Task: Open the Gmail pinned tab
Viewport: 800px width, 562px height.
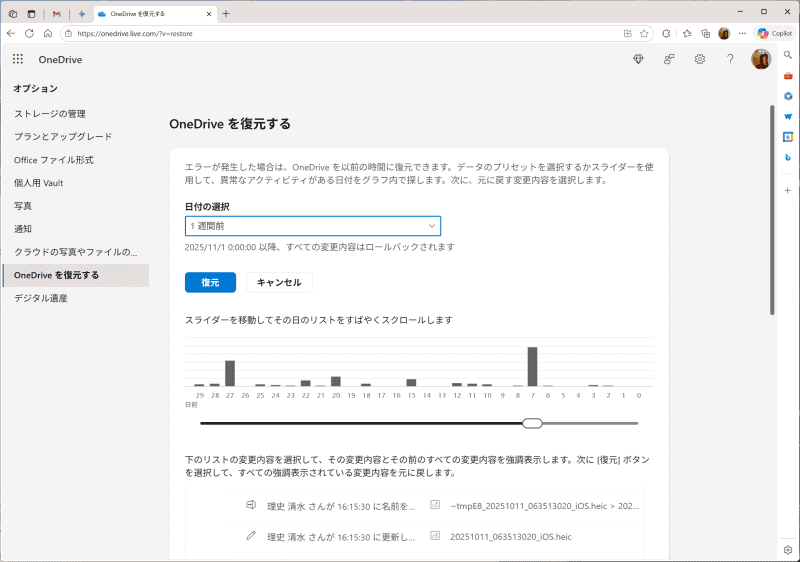Action: click(57, 14)
